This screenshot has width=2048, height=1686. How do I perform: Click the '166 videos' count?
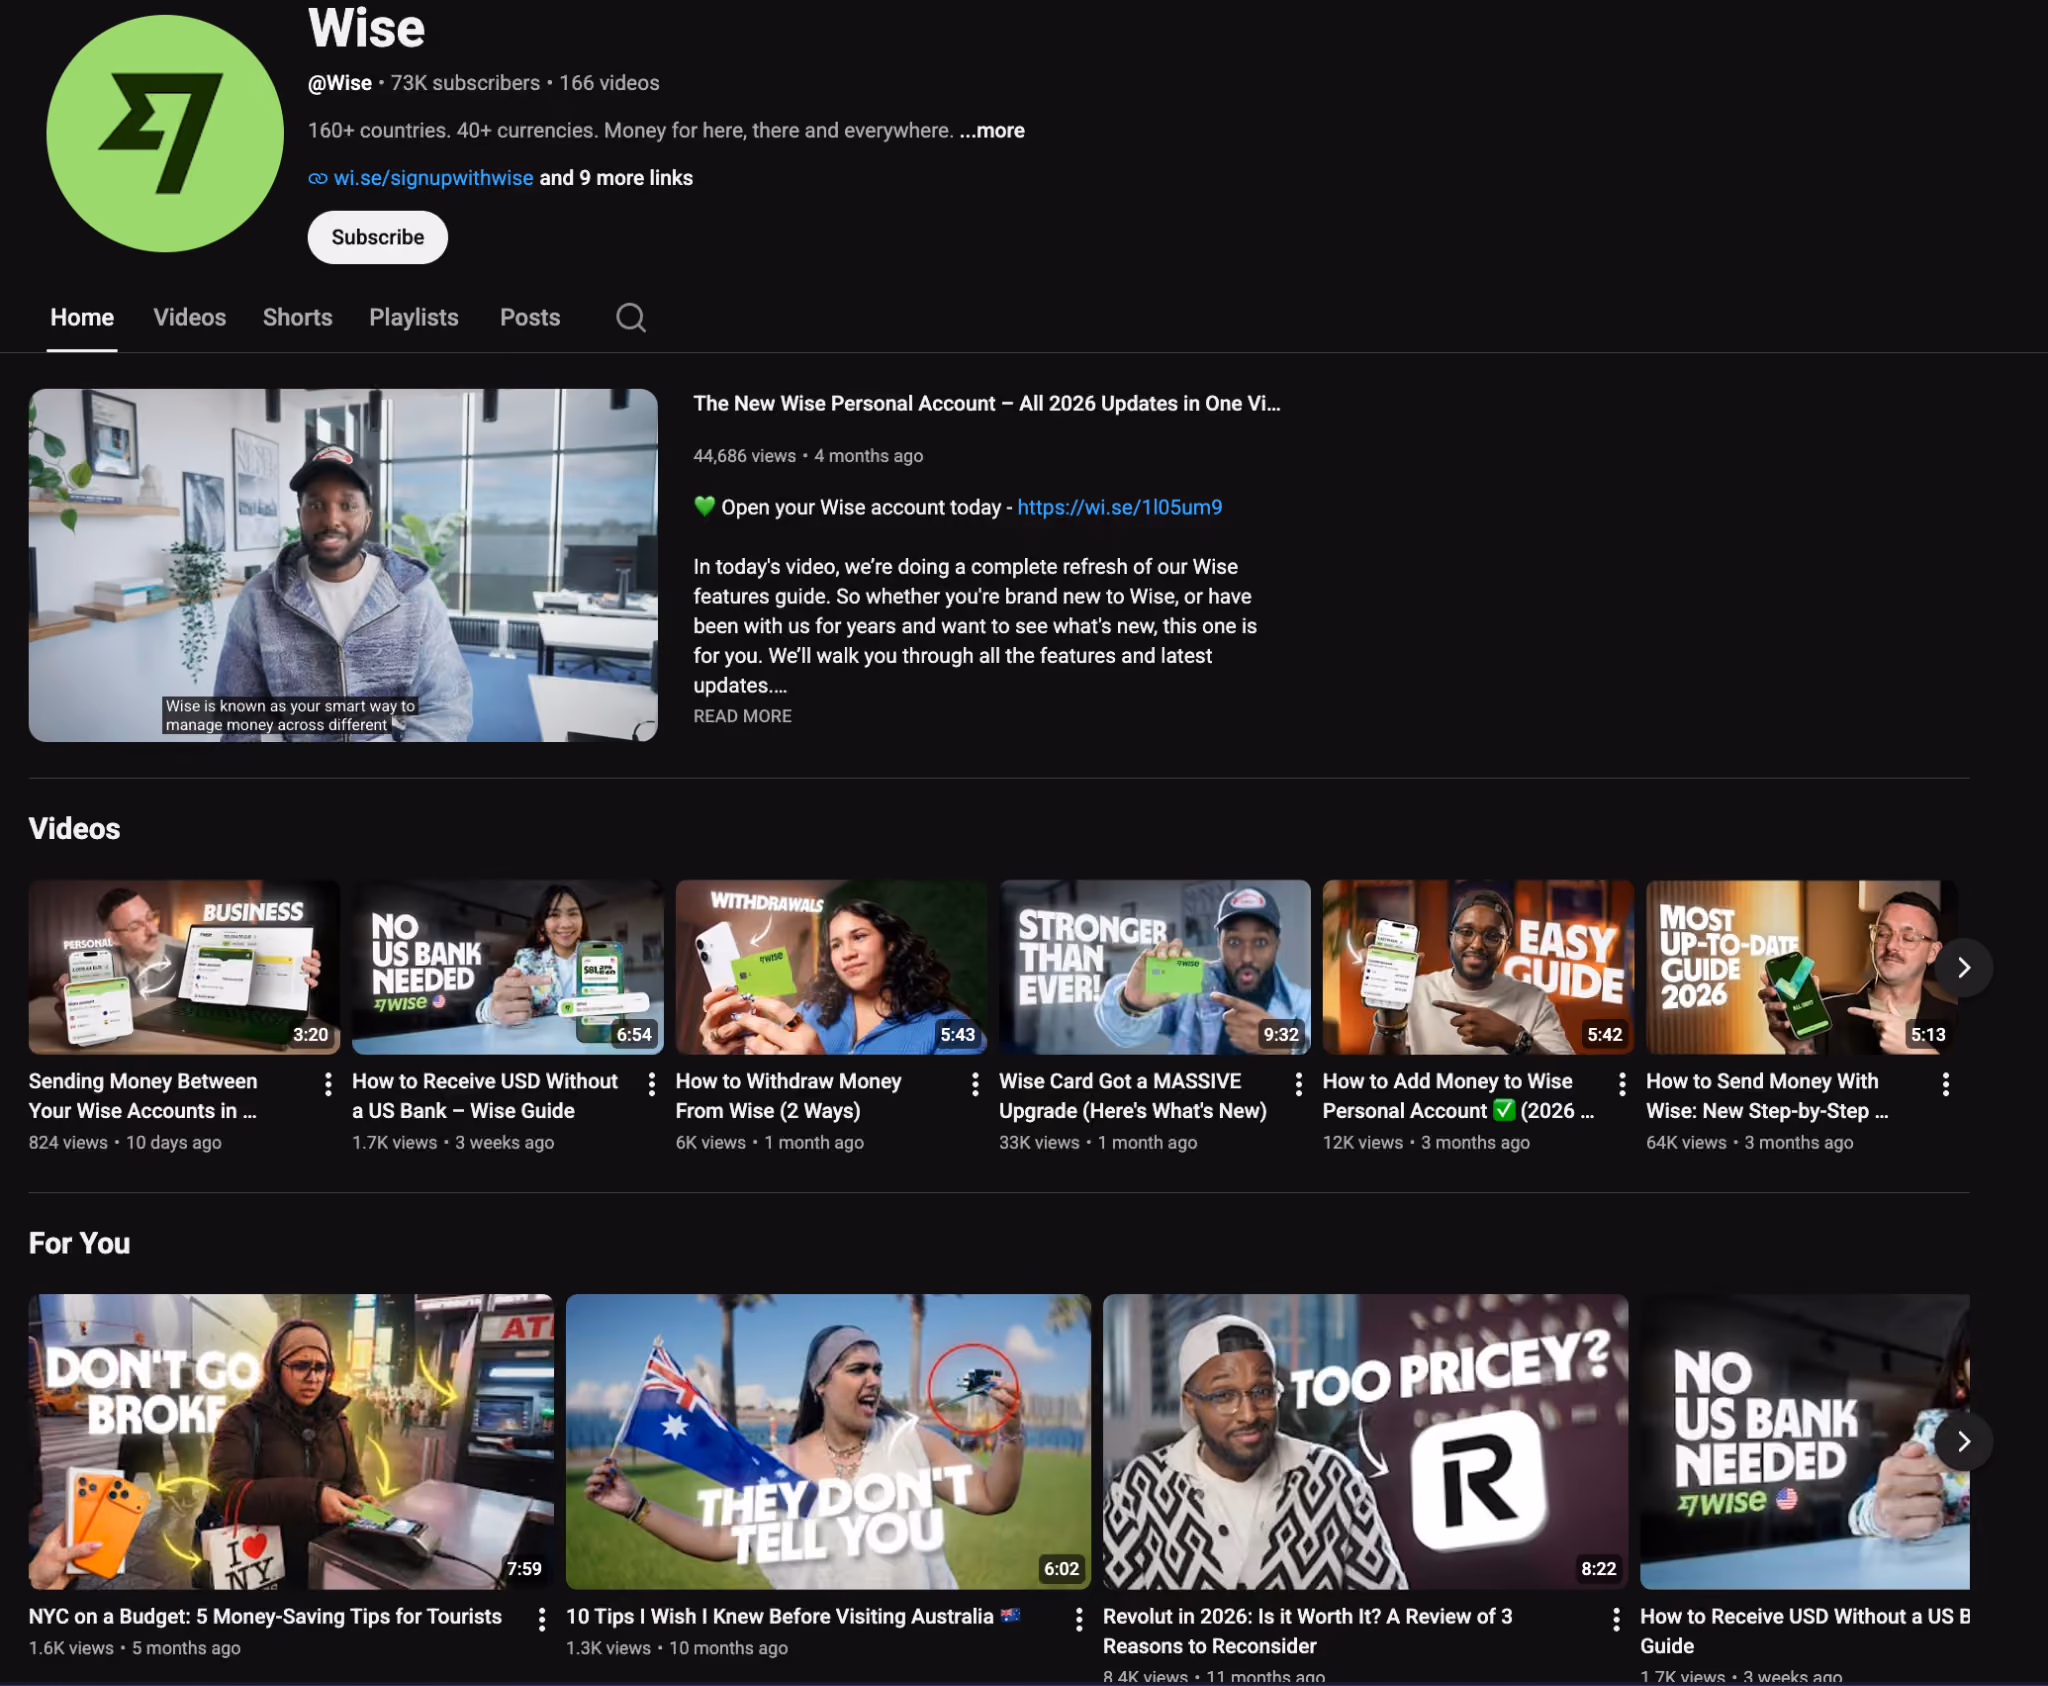609,83
